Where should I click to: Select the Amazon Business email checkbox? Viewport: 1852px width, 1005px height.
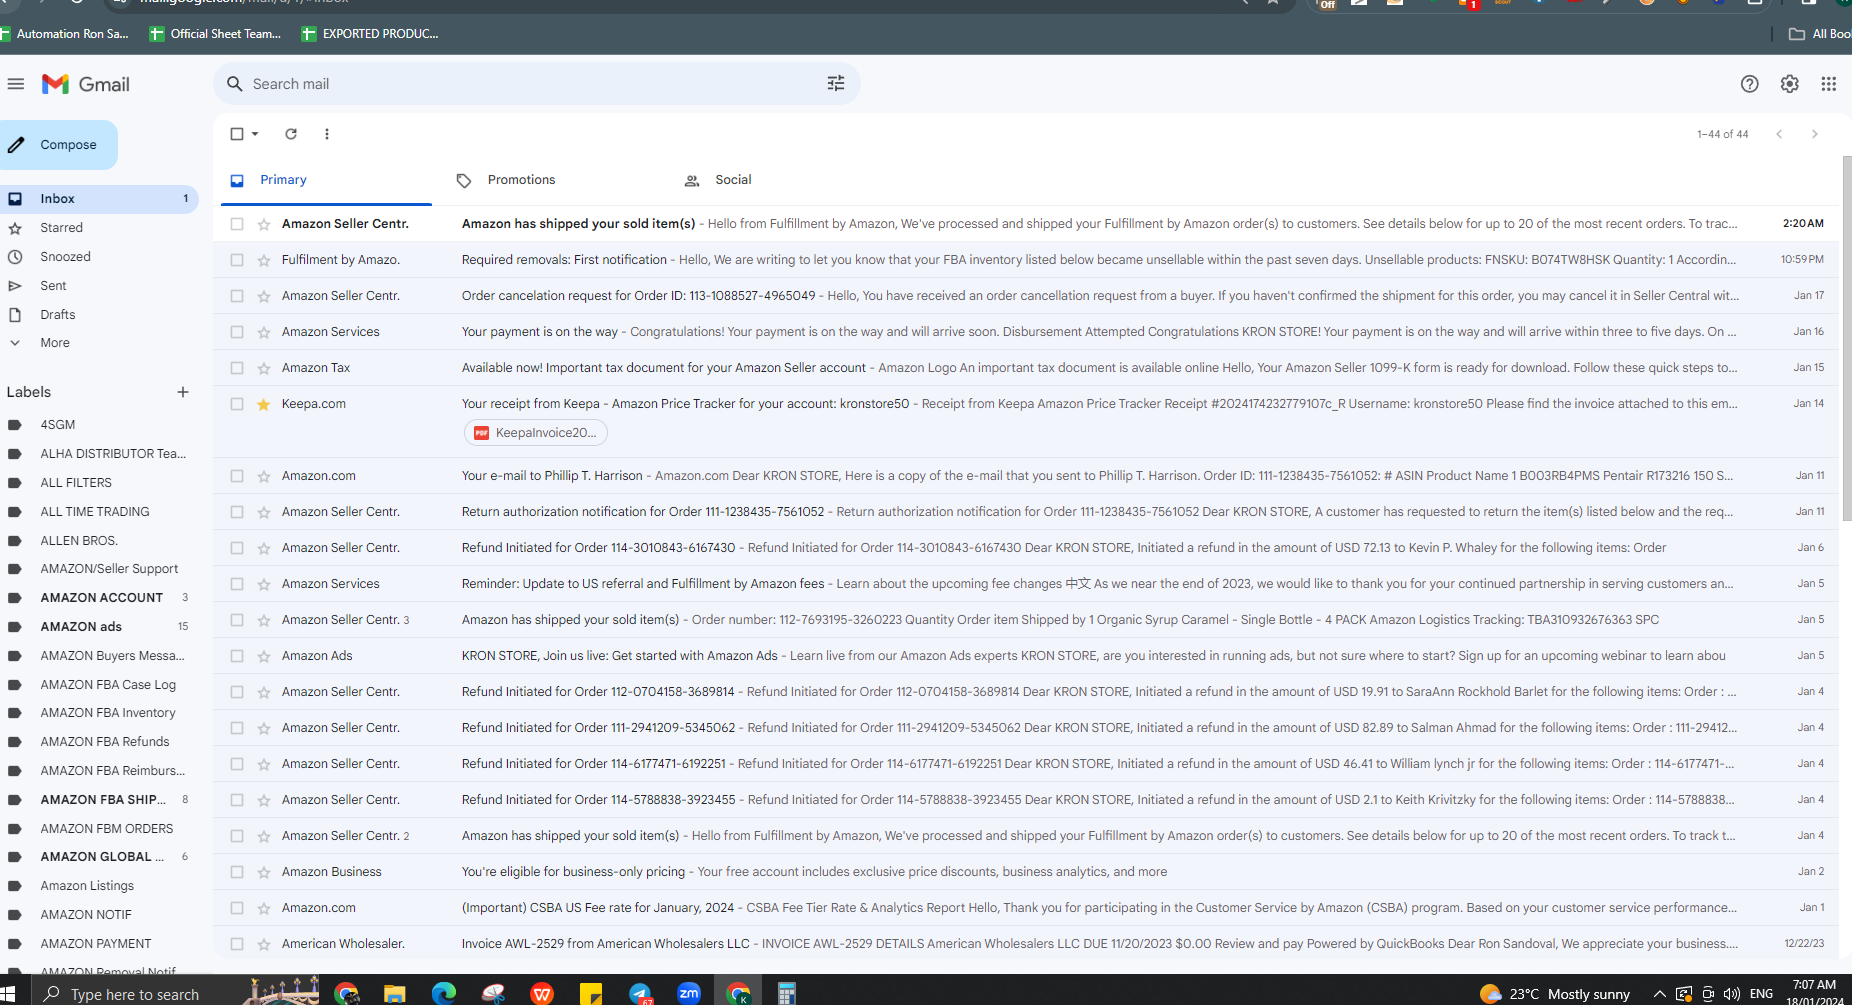point(237,872)
